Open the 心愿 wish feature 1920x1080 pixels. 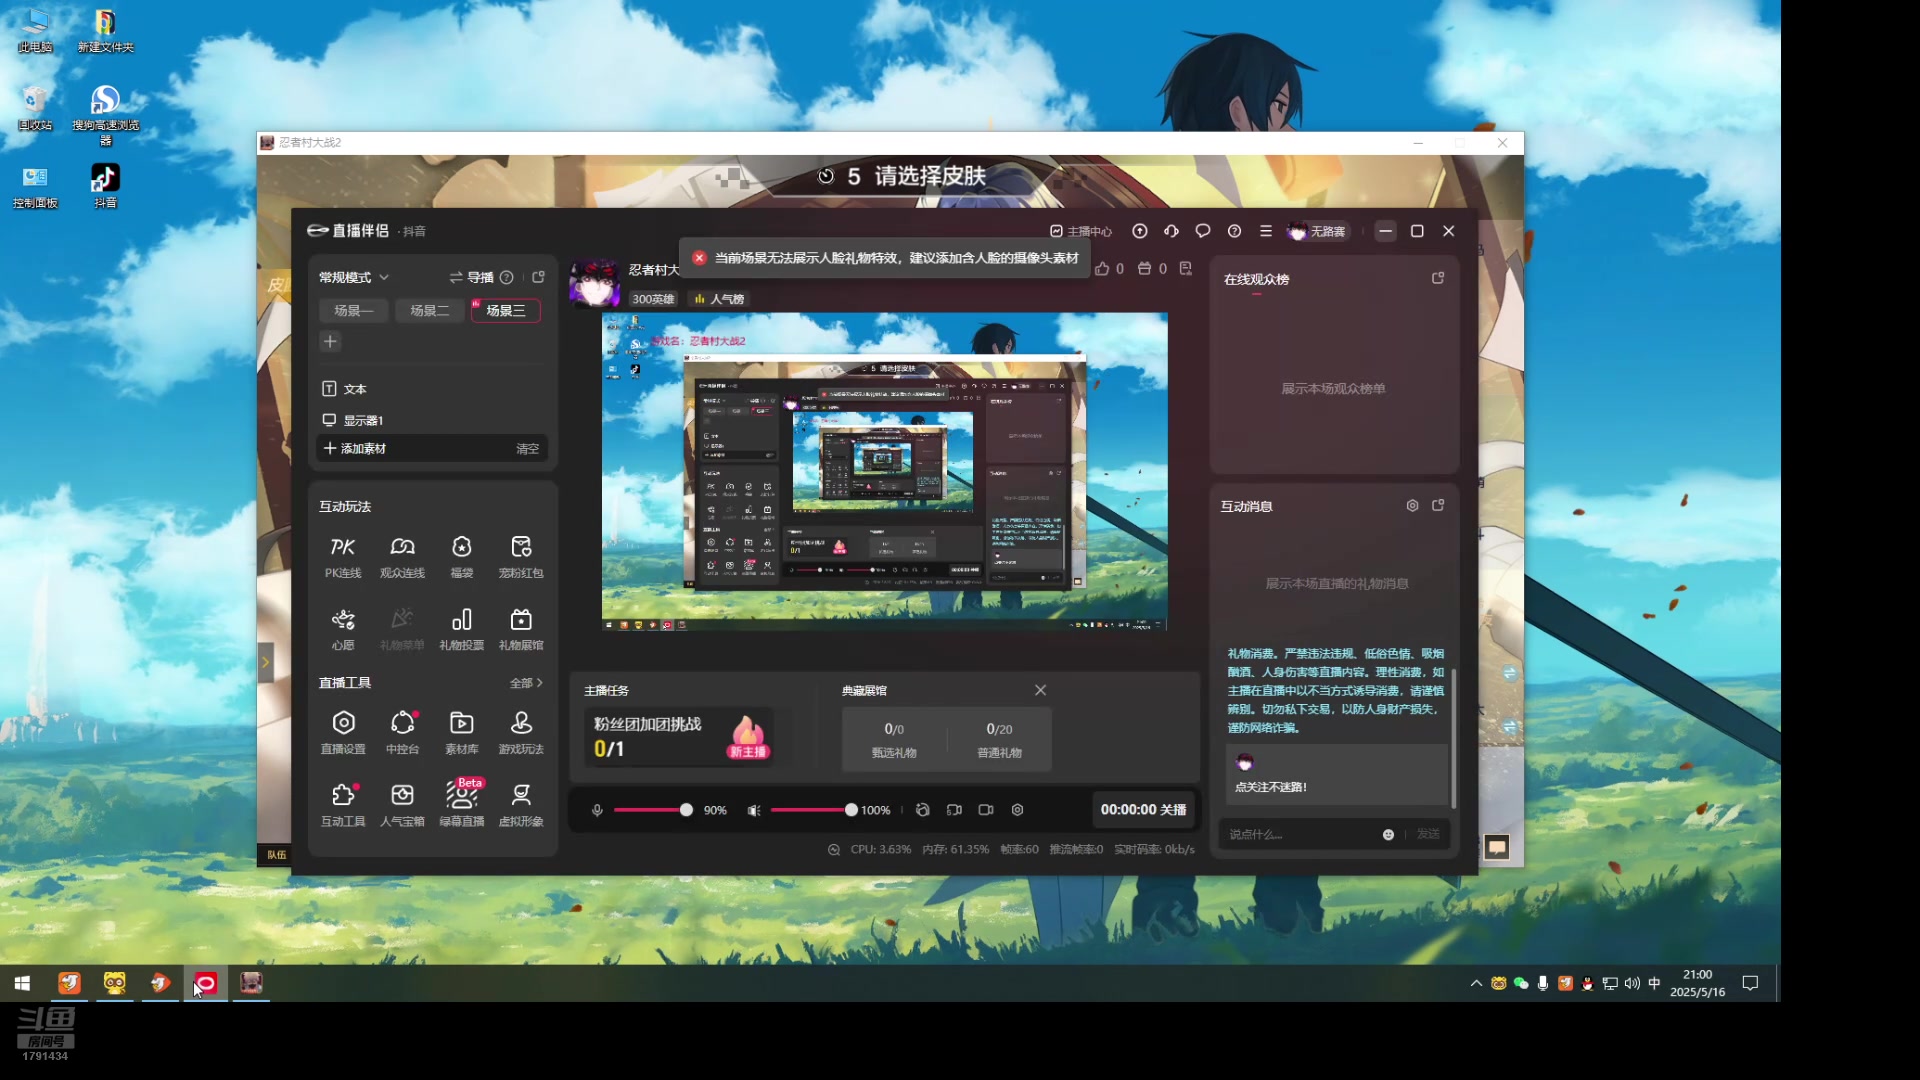(x=342, y=629)
